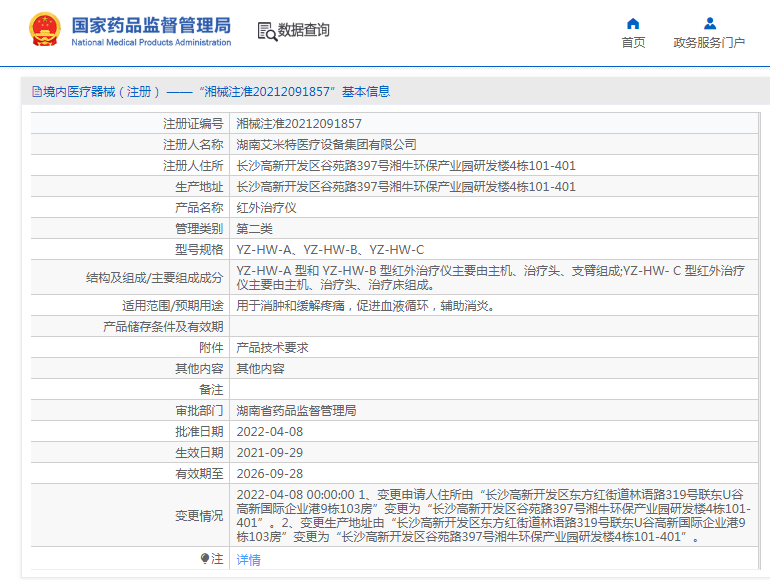
Task: Click the 政务服务门户 user icon
Action: 710,24
